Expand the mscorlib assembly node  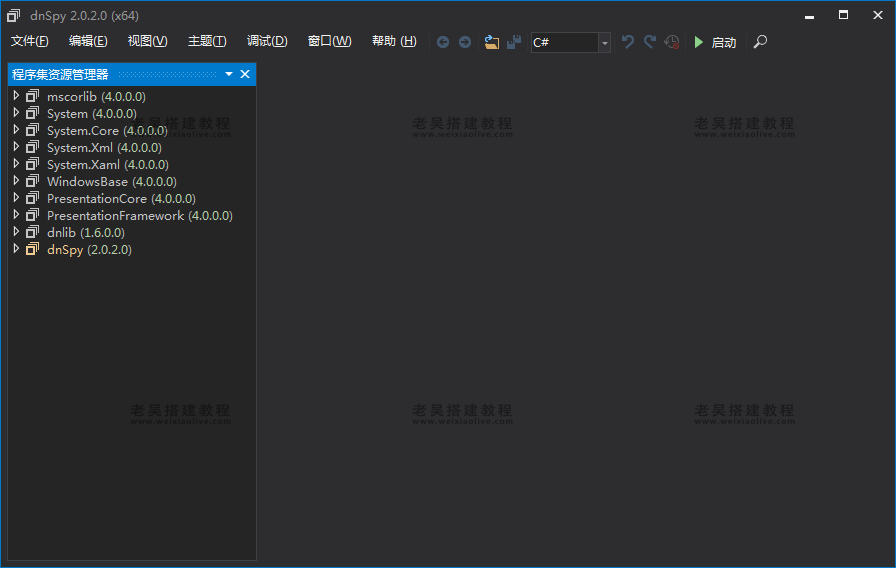click(16, 96)
